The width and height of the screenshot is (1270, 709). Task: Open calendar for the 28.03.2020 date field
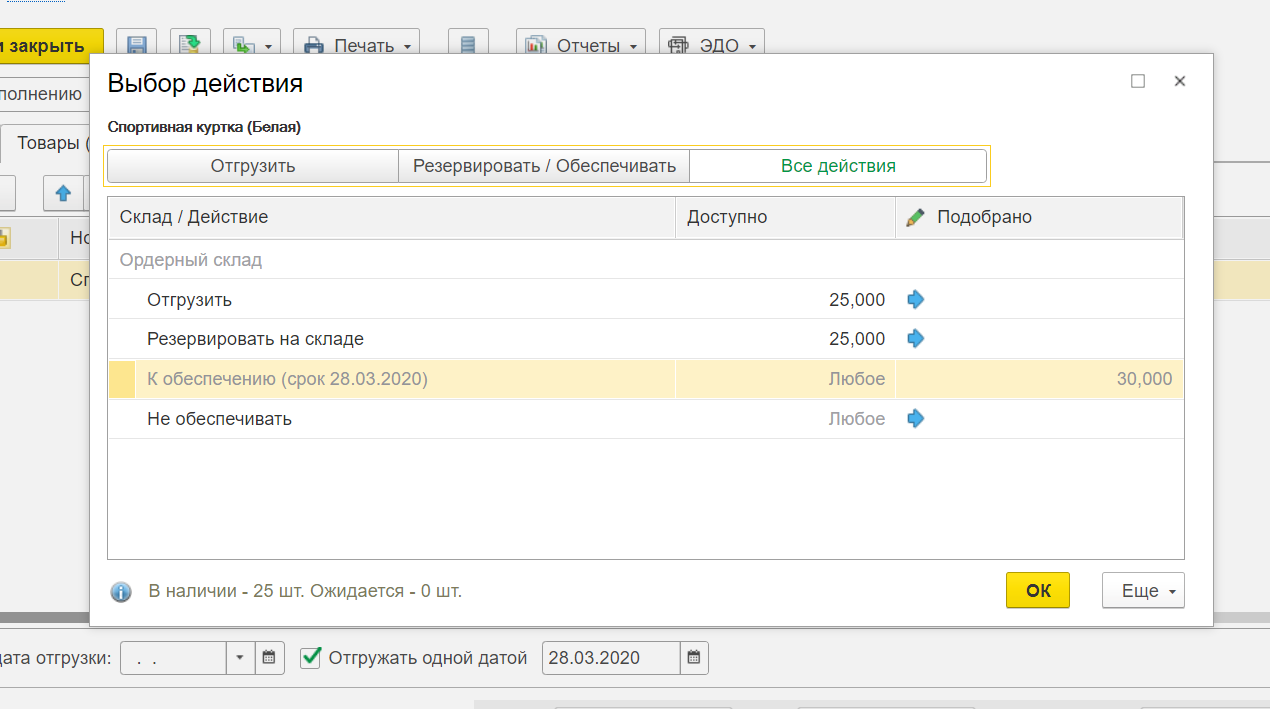point(694,658)
